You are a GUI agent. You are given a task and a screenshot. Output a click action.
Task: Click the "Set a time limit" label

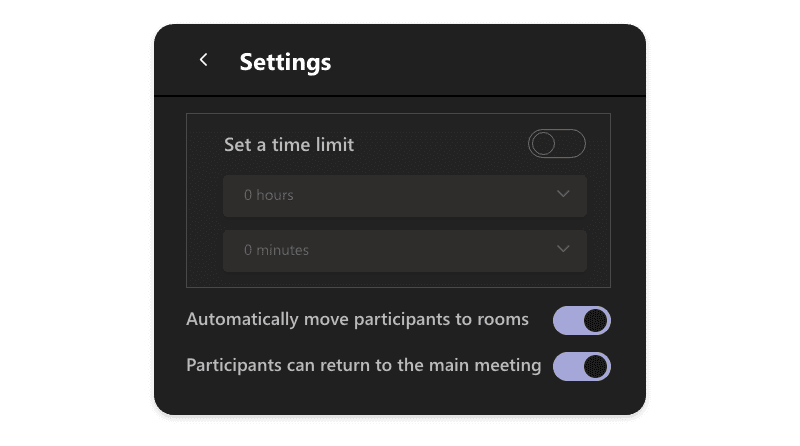coord(289,145)
